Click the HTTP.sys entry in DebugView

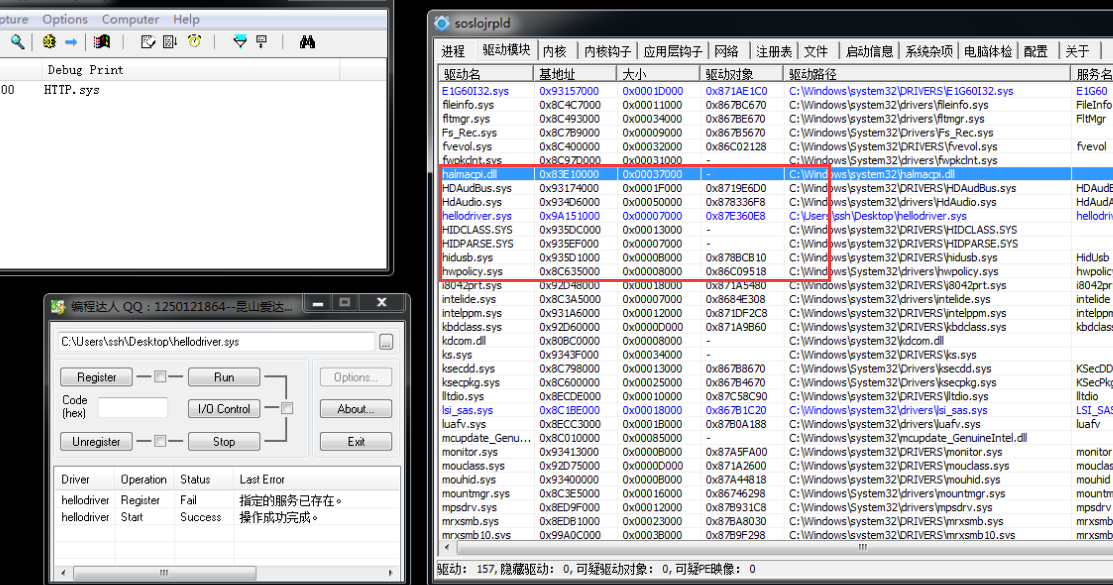click(72, 90)
